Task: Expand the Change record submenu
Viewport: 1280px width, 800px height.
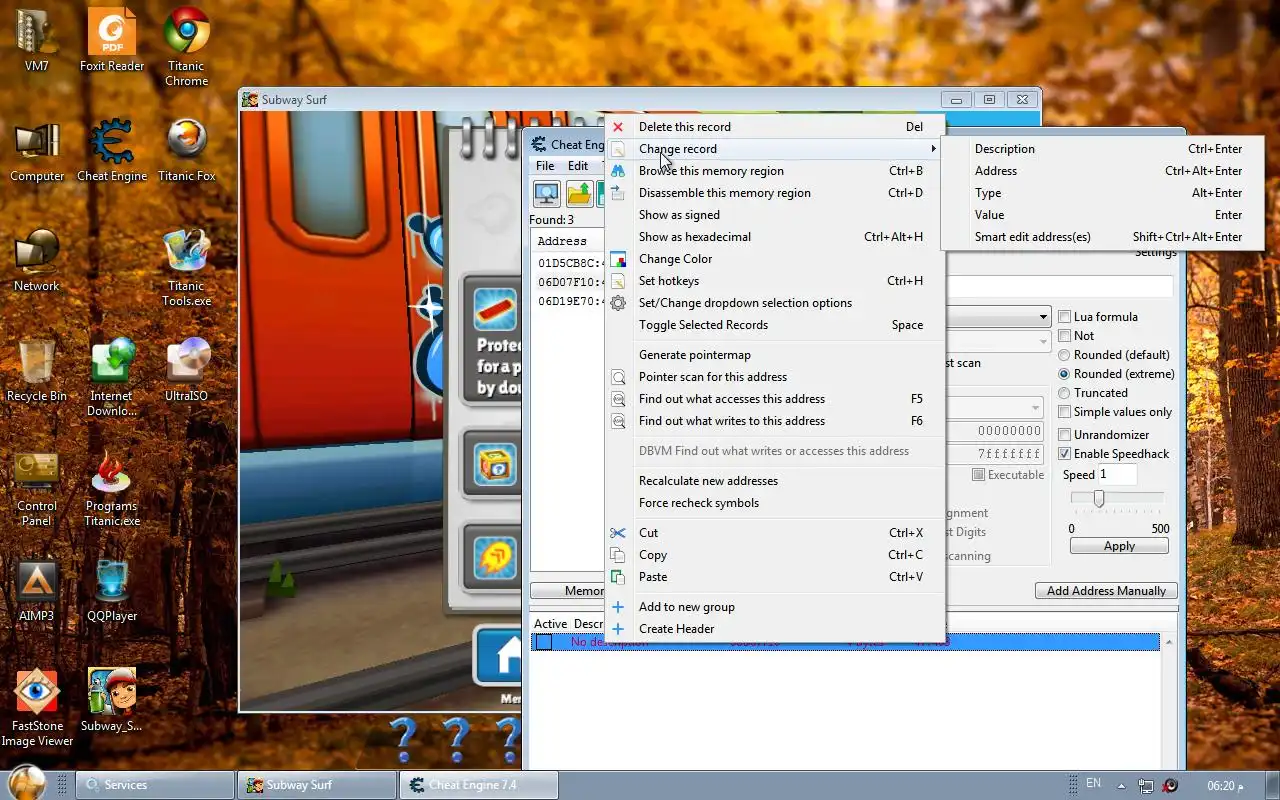Action: (775, 149)
